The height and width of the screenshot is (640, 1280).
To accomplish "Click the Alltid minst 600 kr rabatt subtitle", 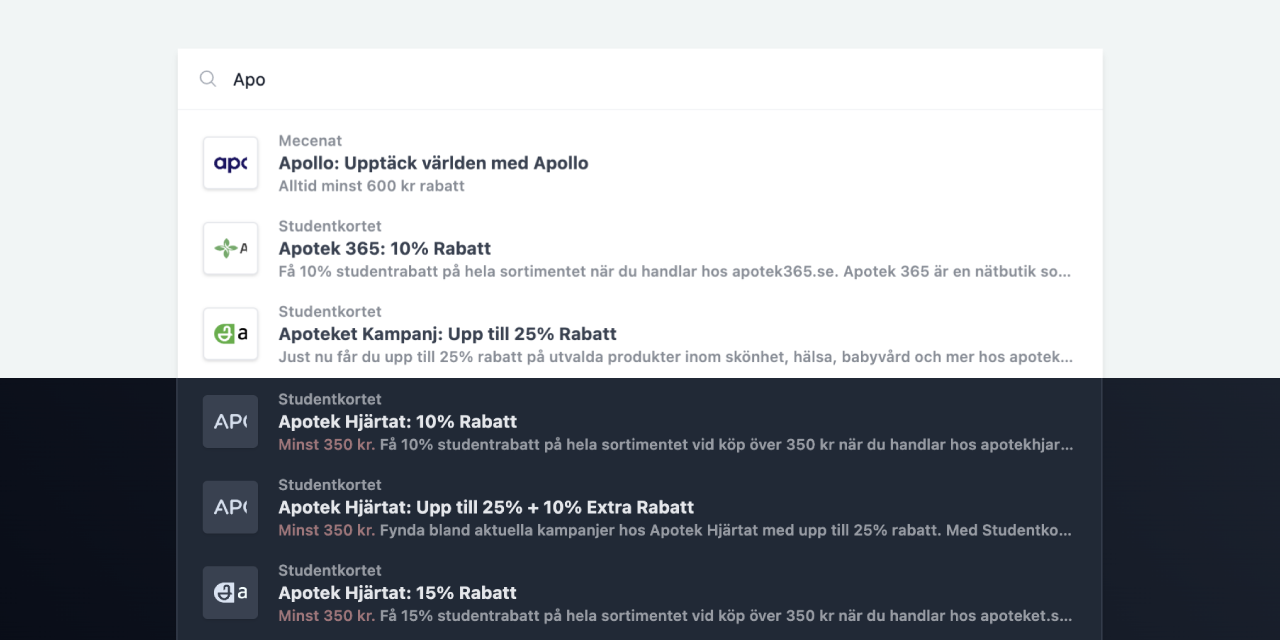I will pyautogui.click(x=371, y=185).
